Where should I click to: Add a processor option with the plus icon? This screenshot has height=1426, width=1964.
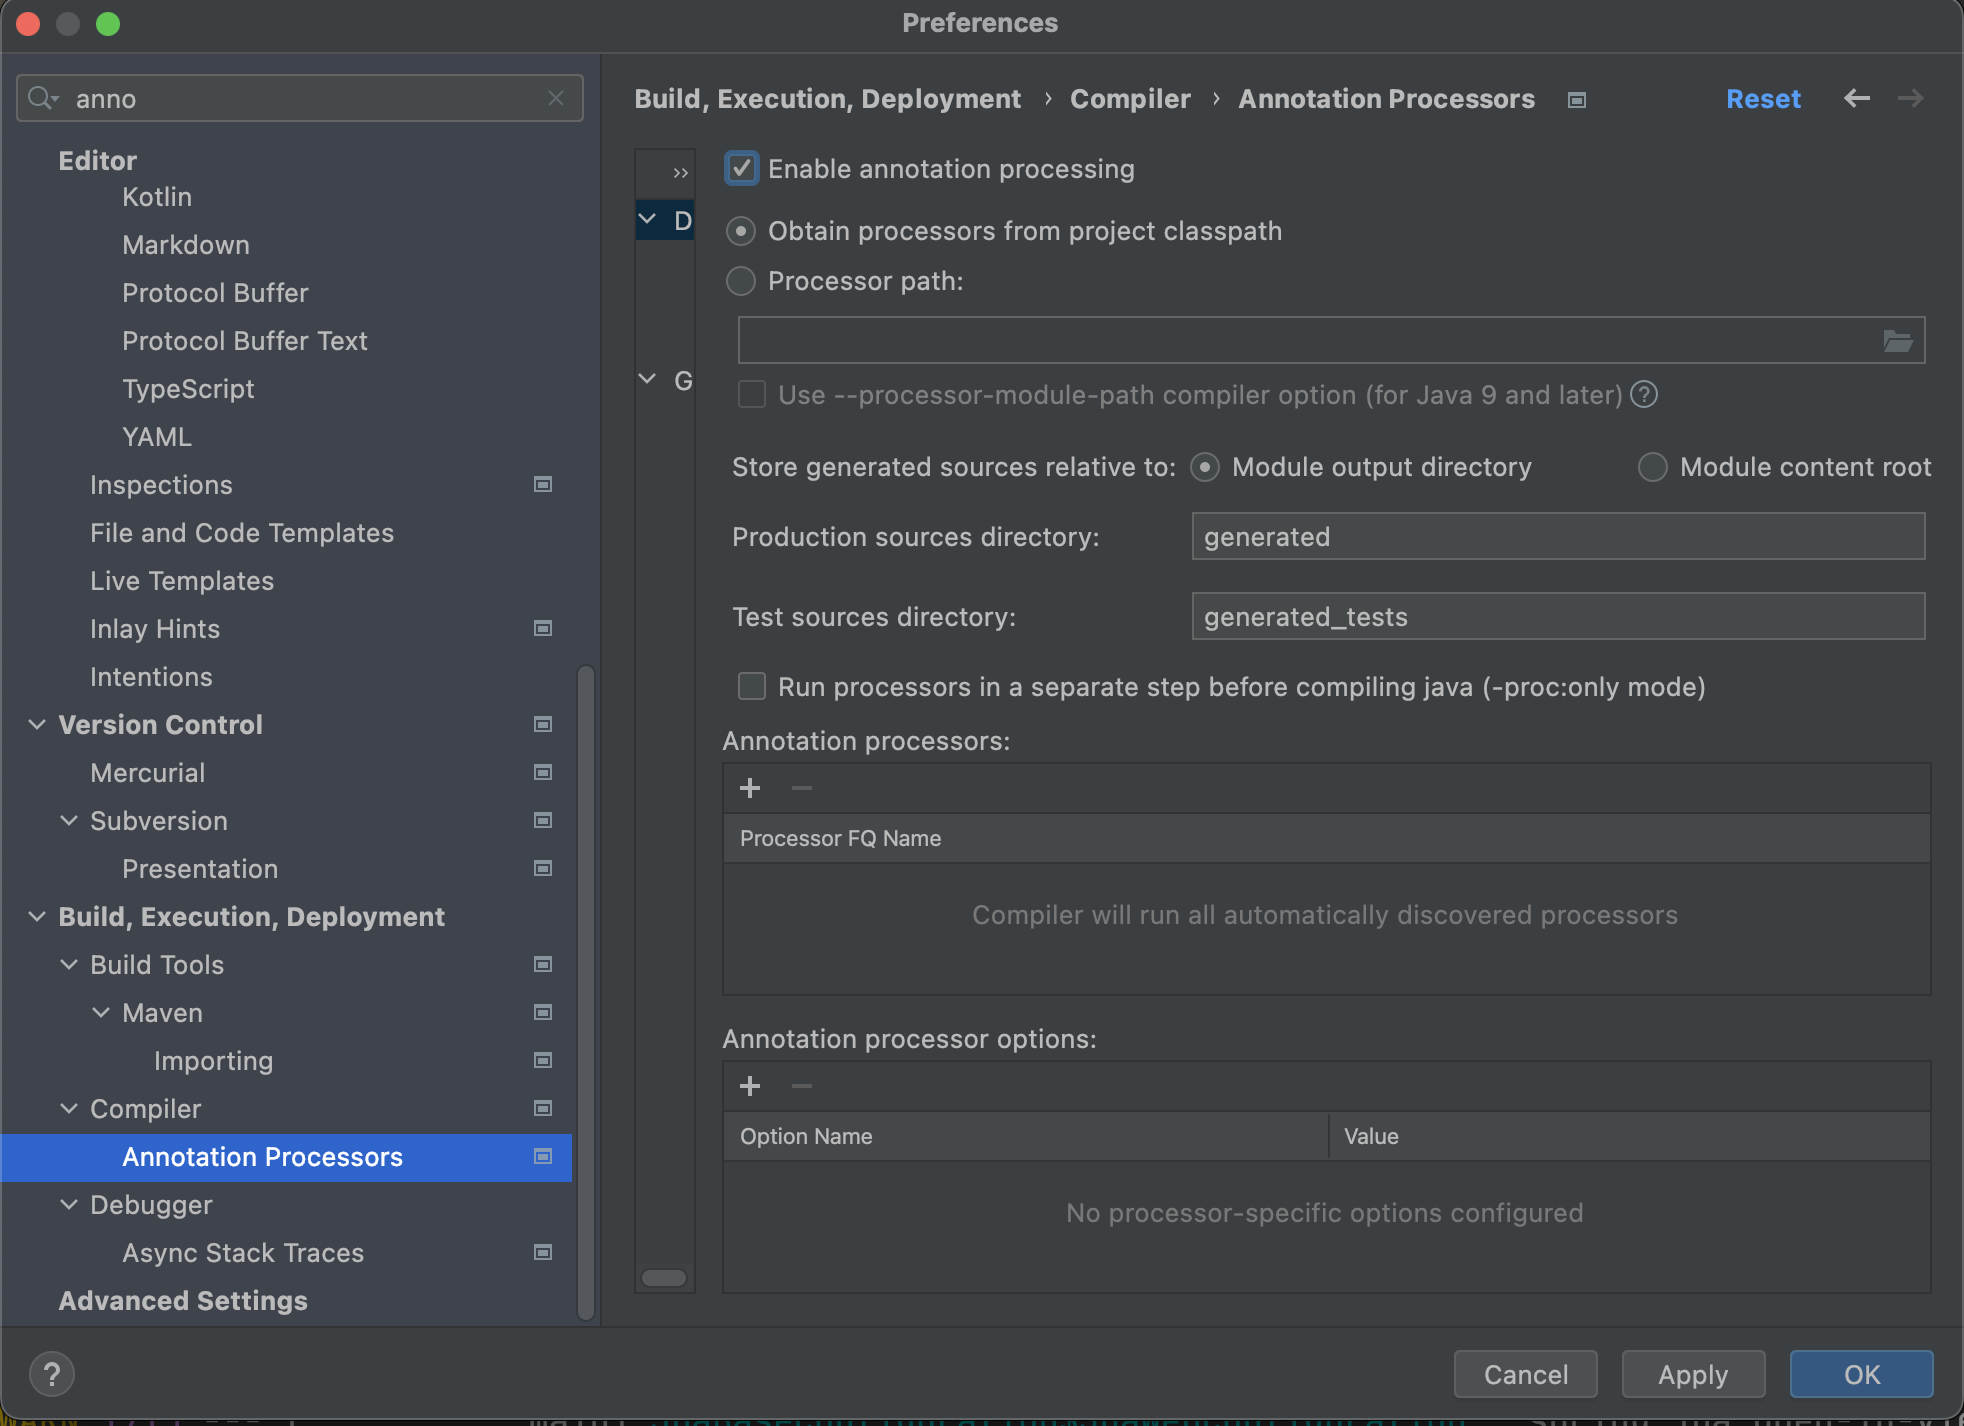[x=750, y=1086]
